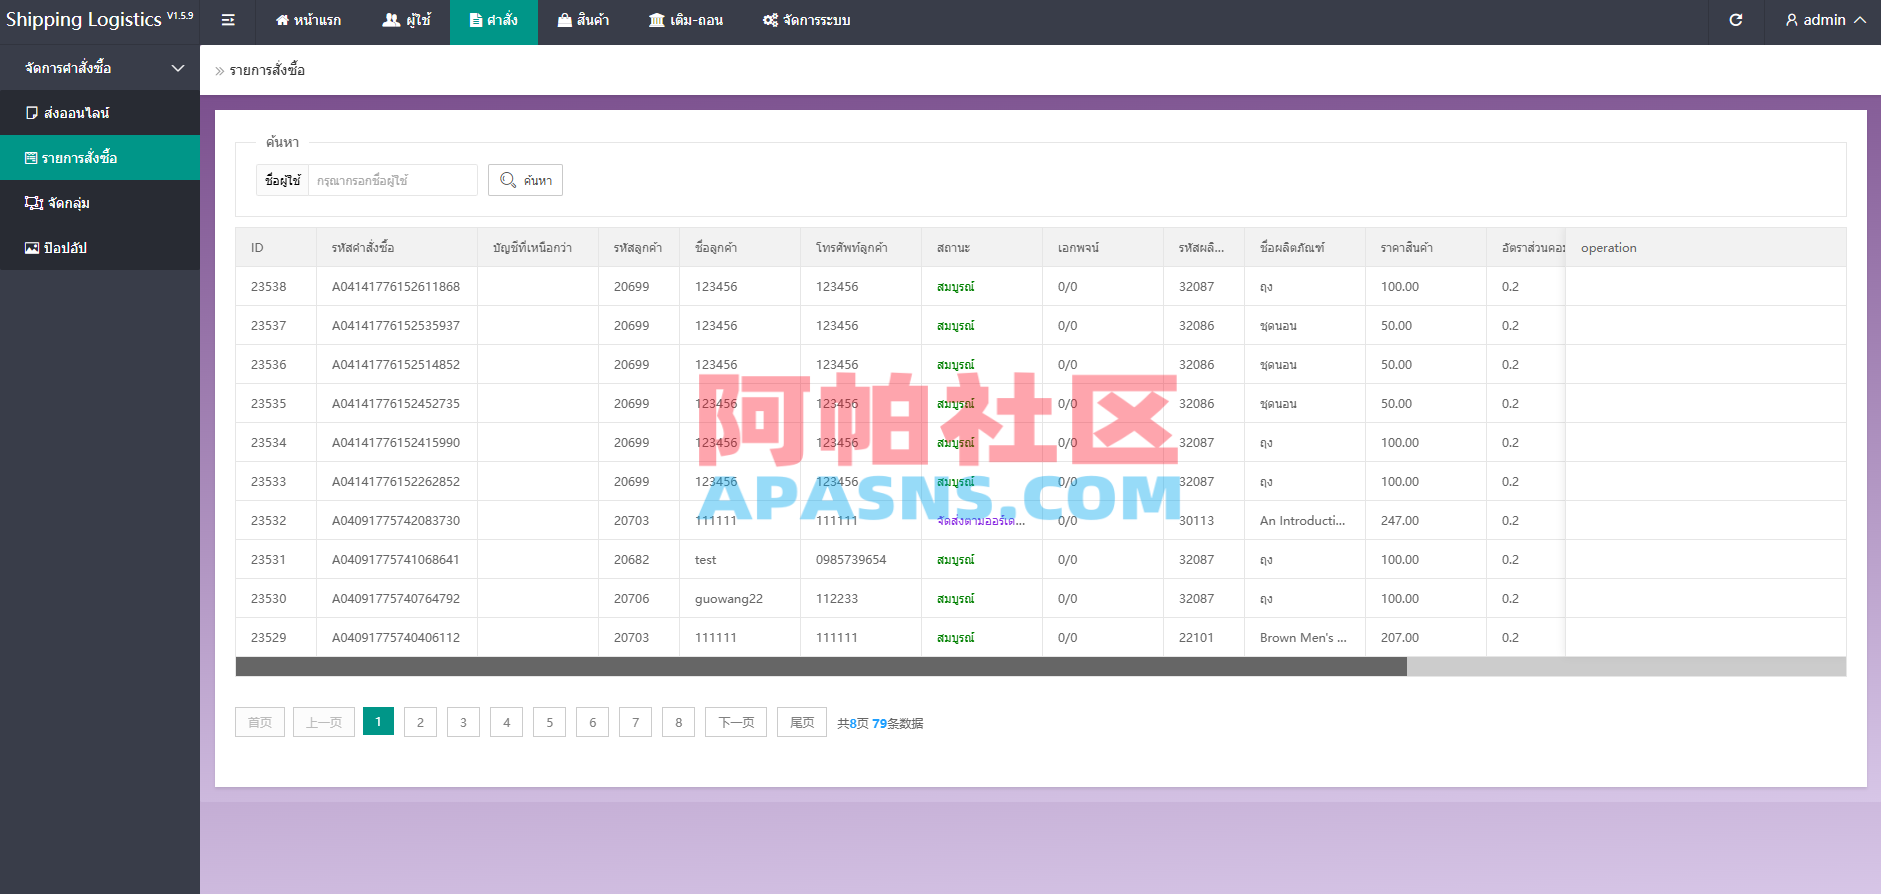1881x894 pixels.
Task: Click the ค้นหา search button
Action: pyautogui.click(x=525, y=180)
